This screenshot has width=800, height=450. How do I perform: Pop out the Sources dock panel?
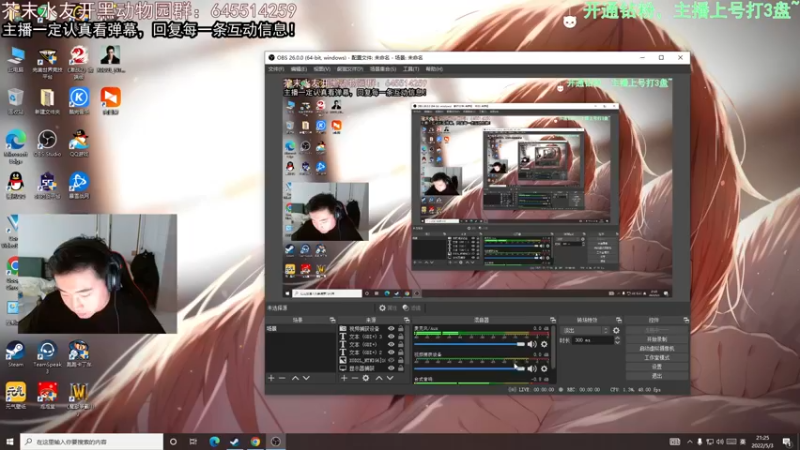(x=407, y=320)
